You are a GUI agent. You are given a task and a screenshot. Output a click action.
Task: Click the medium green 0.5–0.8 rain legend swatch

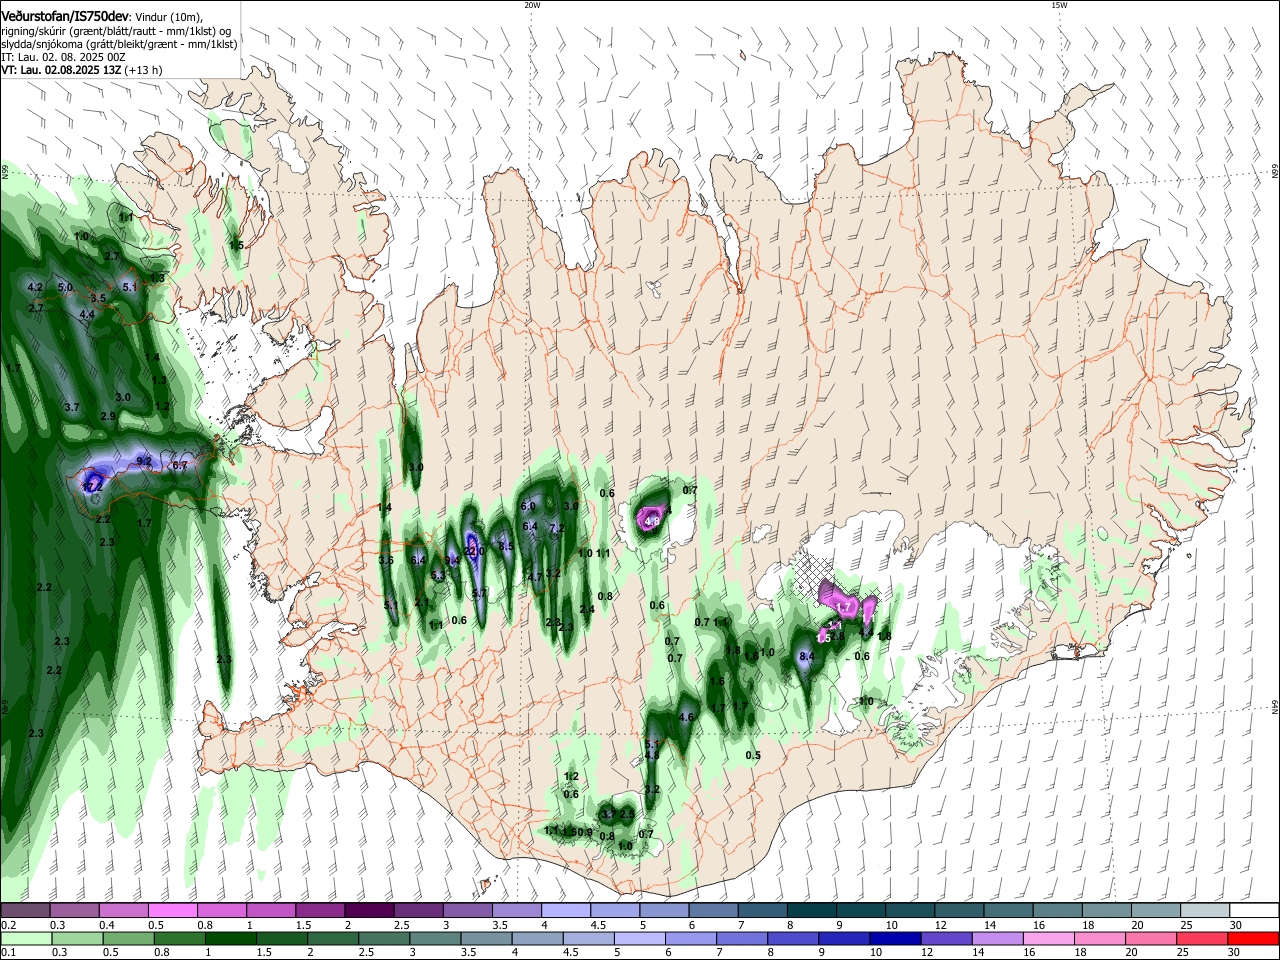tap(128, 939)
